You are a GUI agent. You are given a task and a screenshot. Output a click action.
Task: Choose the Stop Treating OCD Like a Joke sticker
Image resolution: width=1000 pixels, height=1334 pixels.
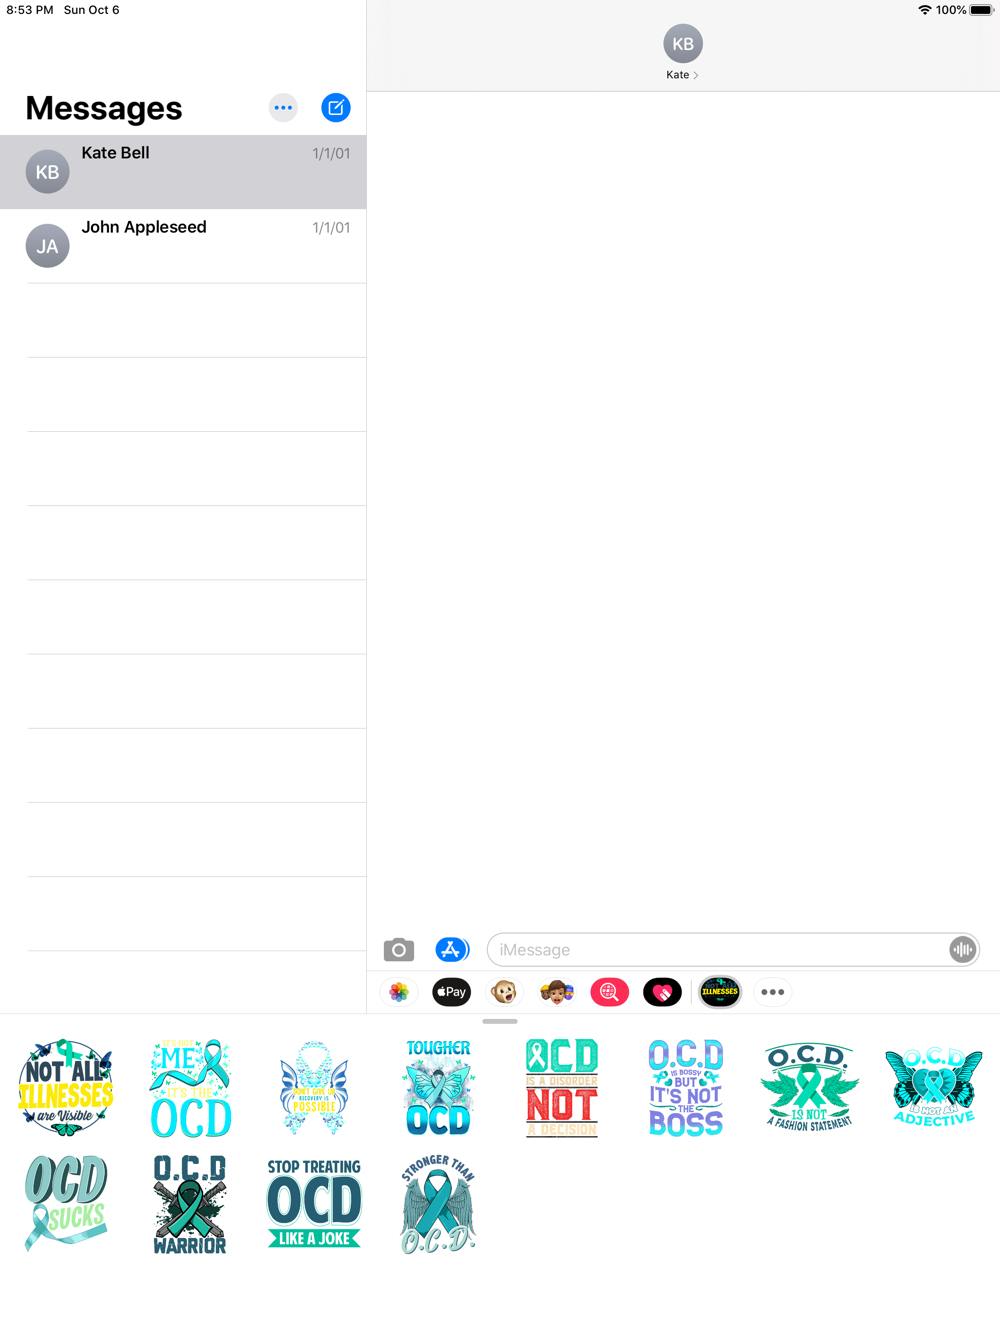pyautogui.click(x=314, y=1204)
